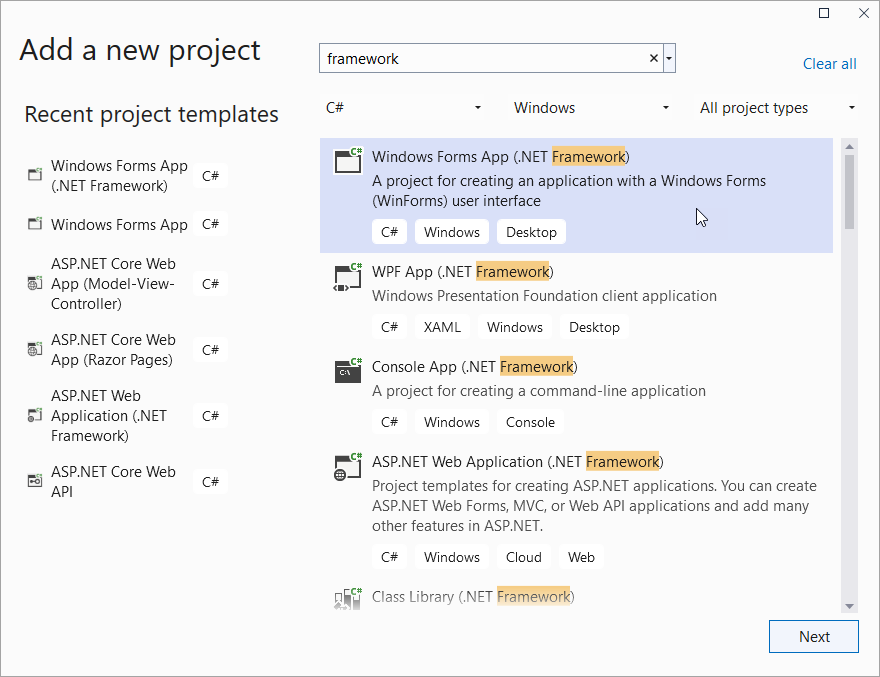Click the Next button
The height and width of the screenshot is (677, 880).
[814, 637]
